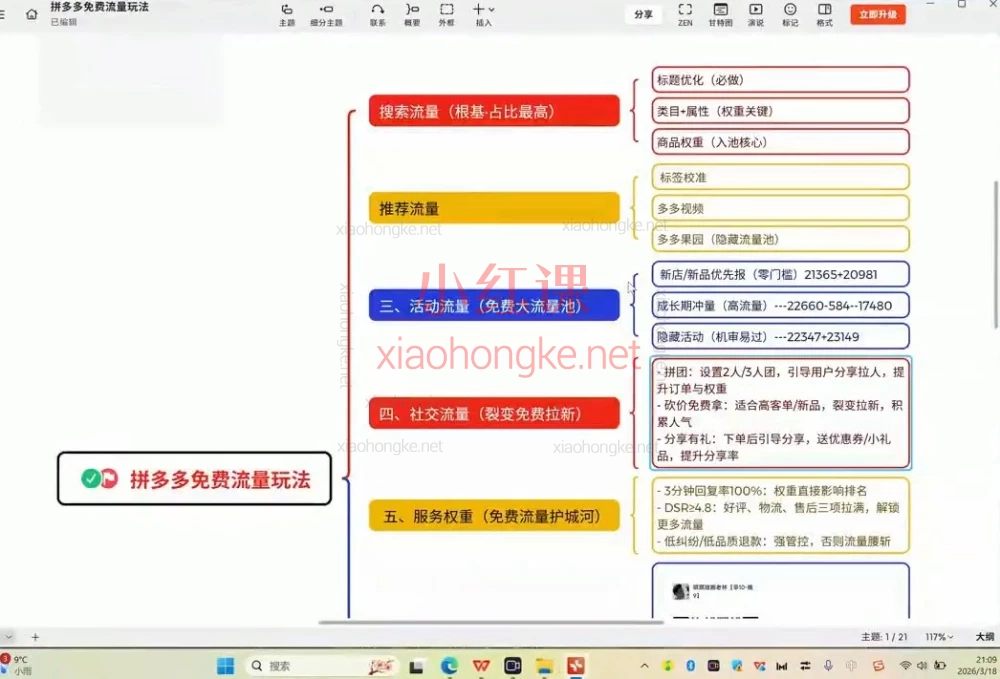Switch to 甘特图 Gantt view
Image resolution: width=1000 pixels, height=679 pixels.
pos(721,15)
